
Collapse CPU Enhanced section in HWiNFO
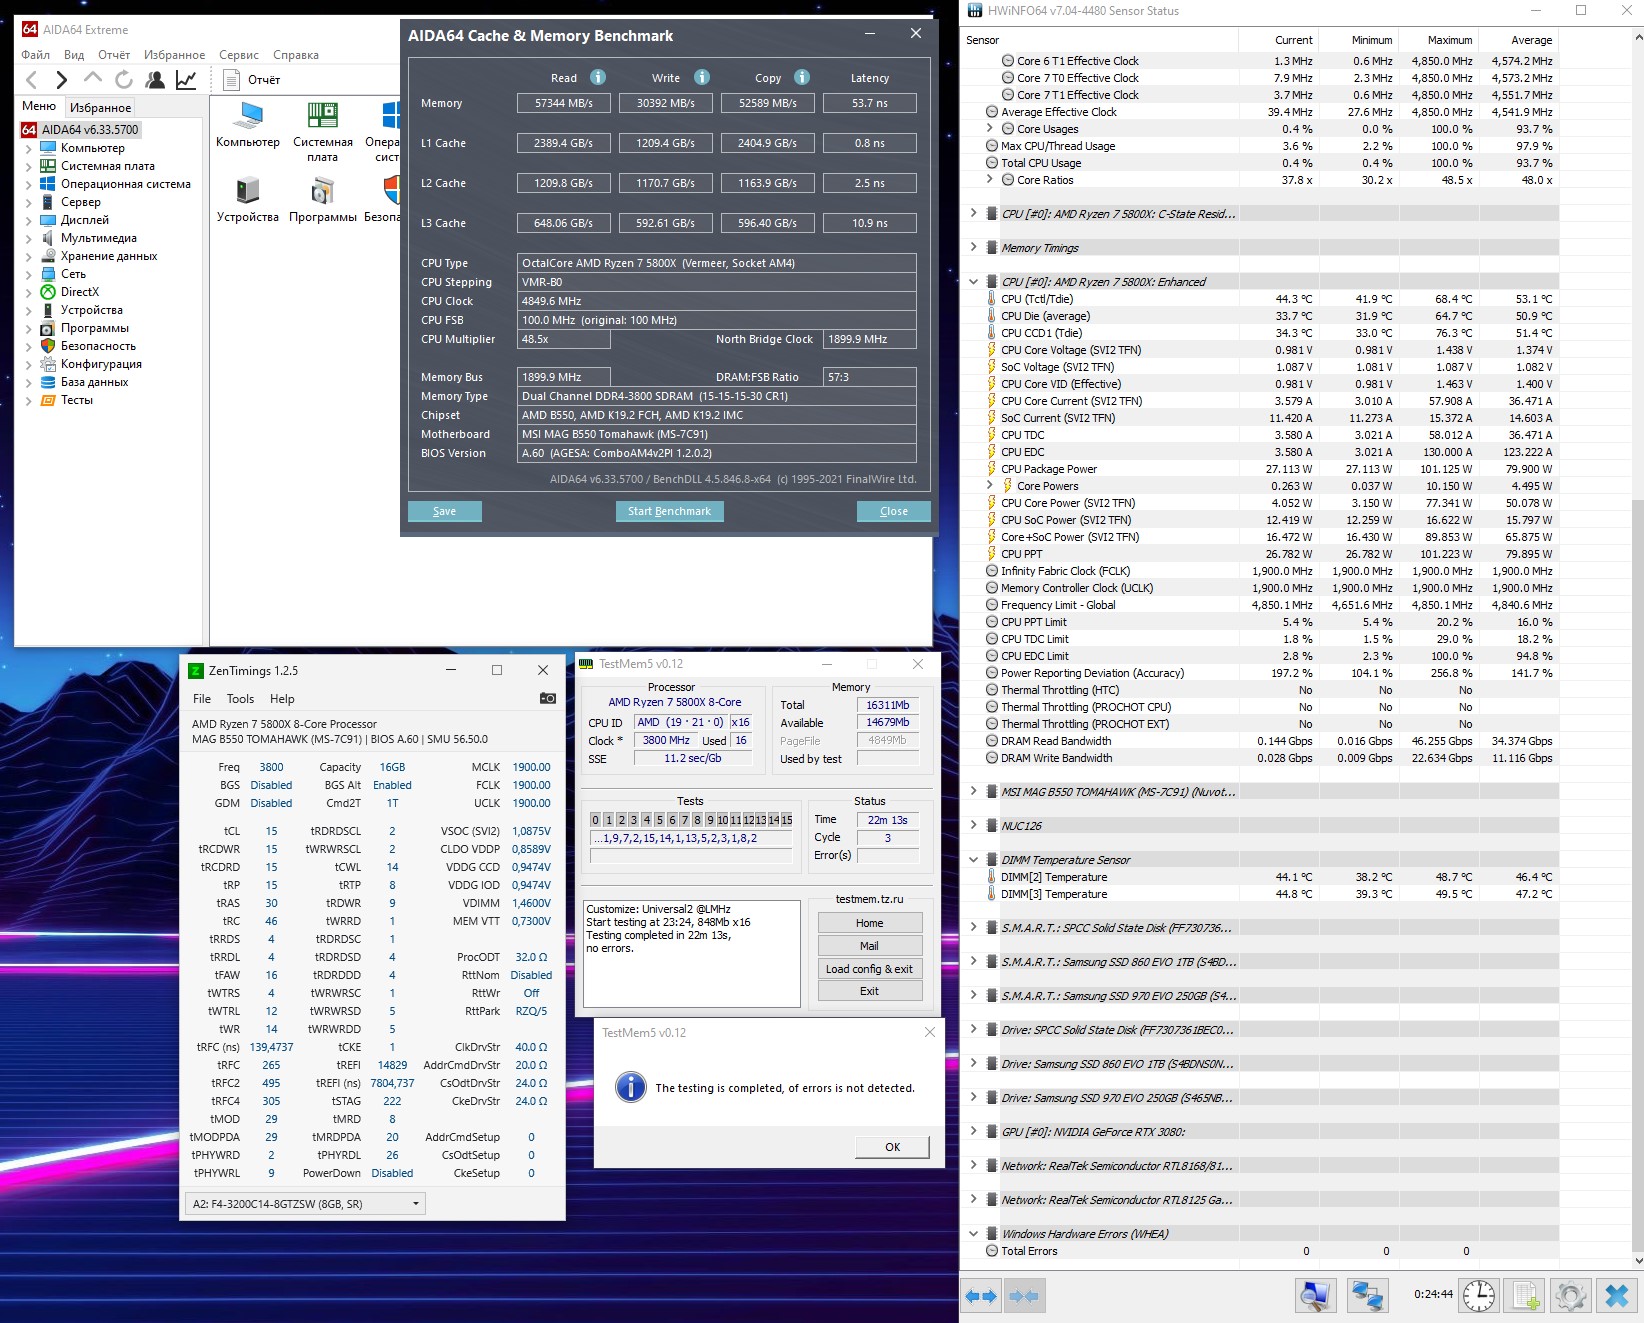[x=973, y=281]
